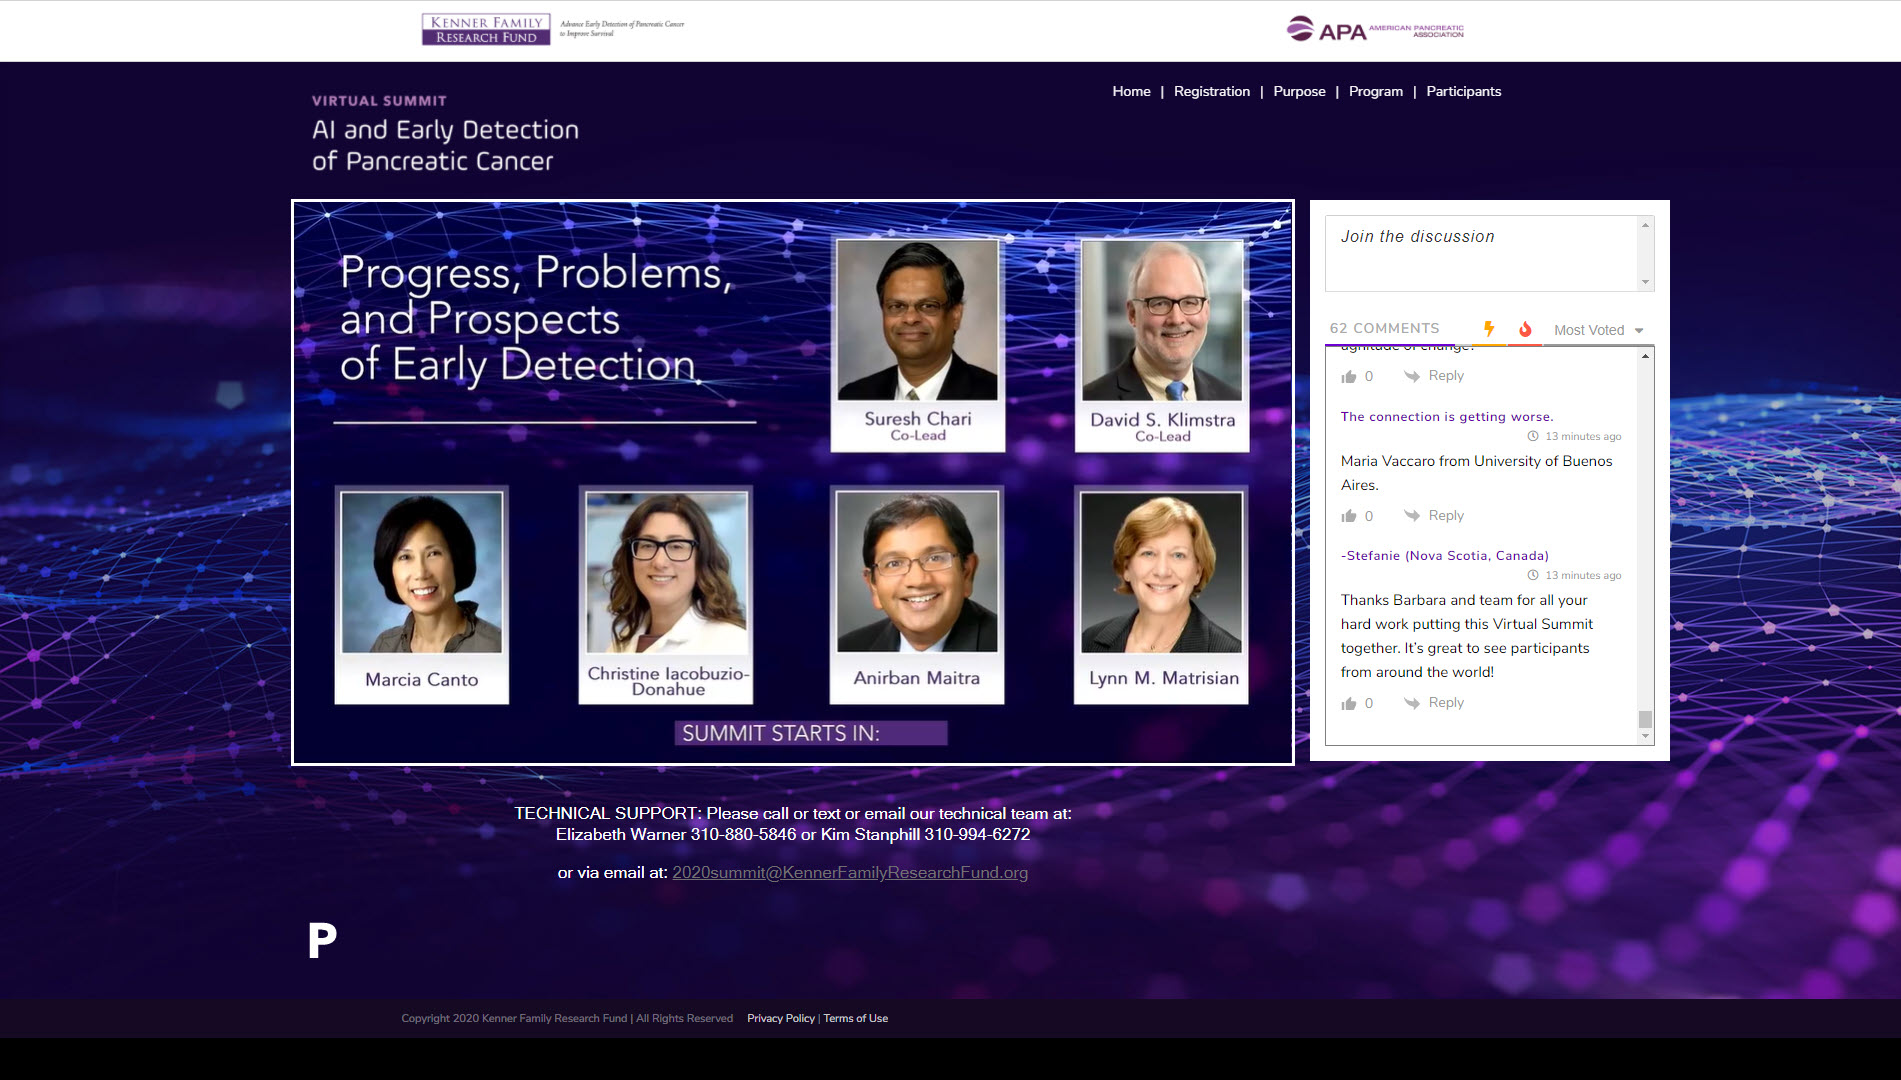
Task: Open the Privacy Policy footer link
Action: tap(781, 1018)
